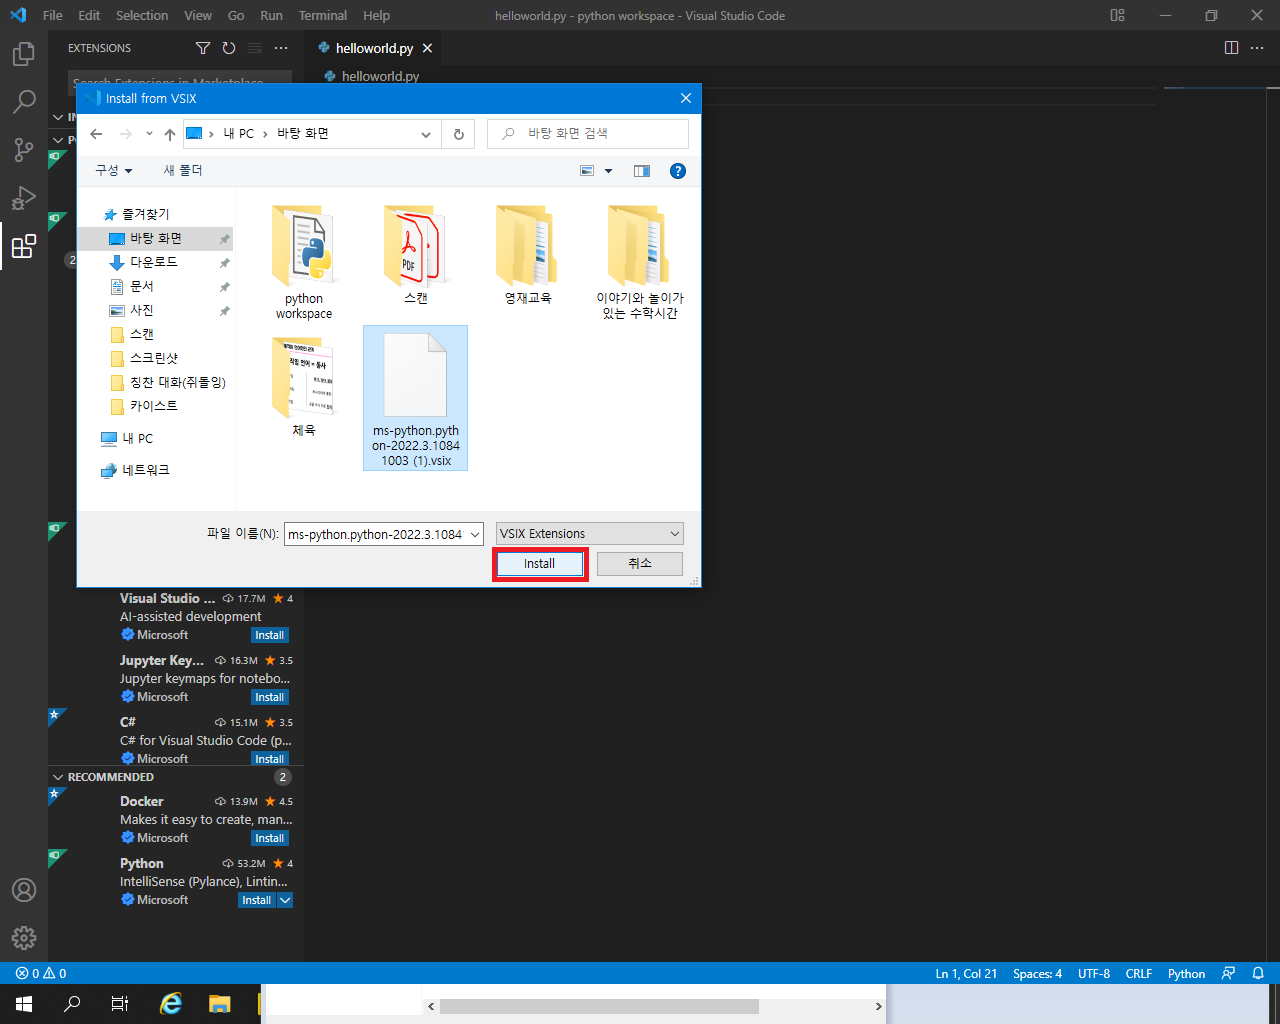Open the File menu
This screenshot has height=1024, width=1280.
53,15
